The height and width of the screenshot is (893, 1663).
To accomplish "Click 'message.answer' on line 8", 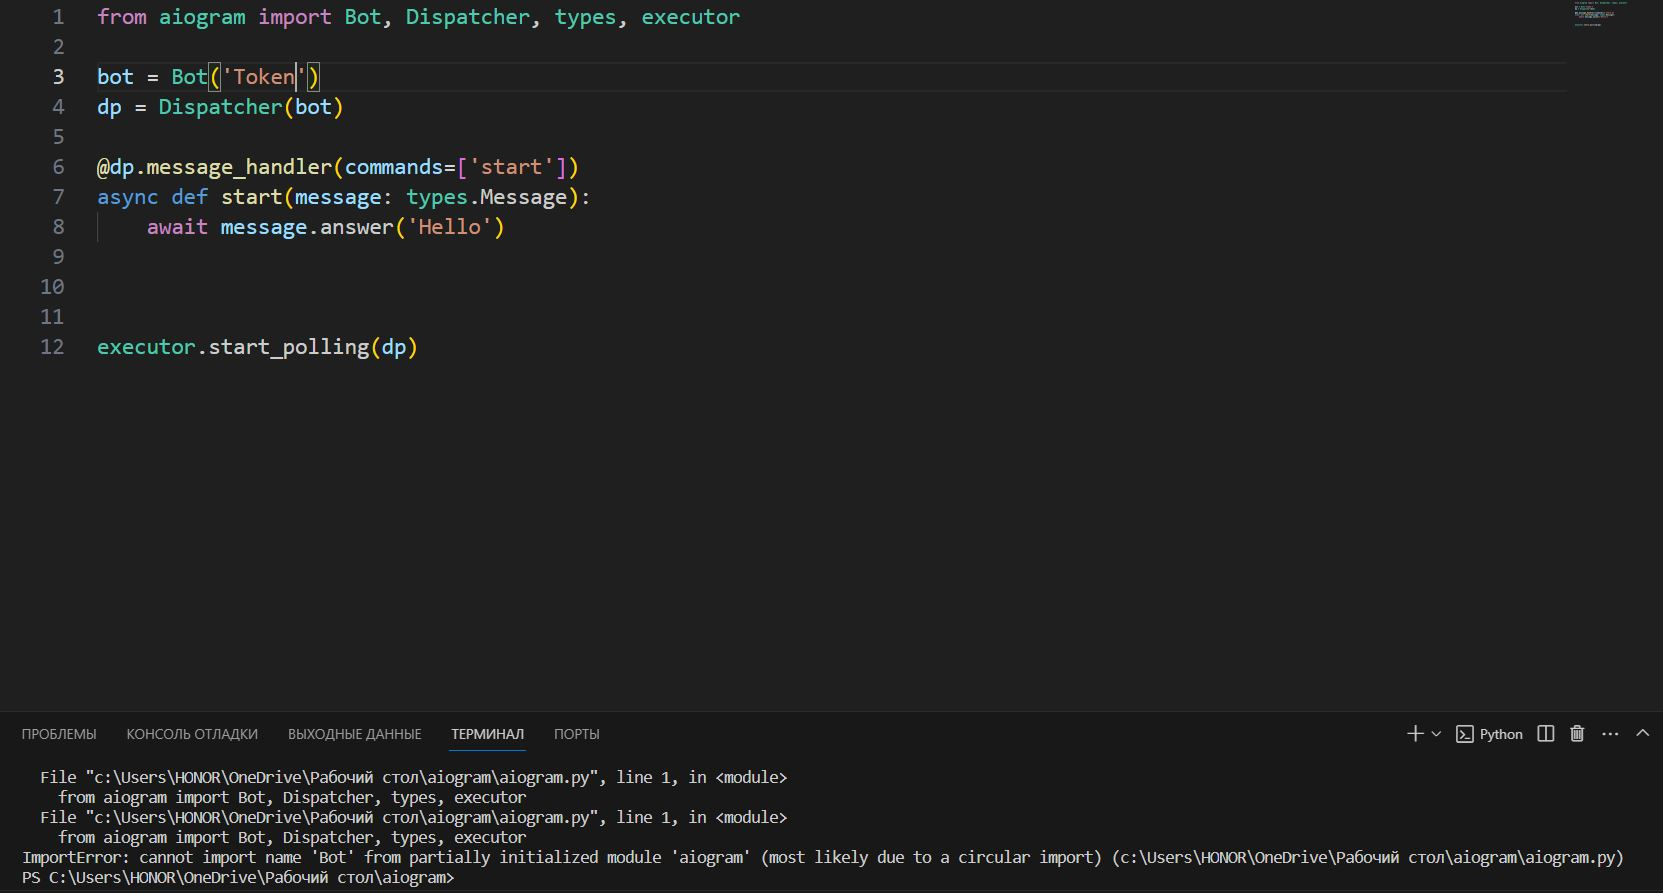I will coord(307,227).
